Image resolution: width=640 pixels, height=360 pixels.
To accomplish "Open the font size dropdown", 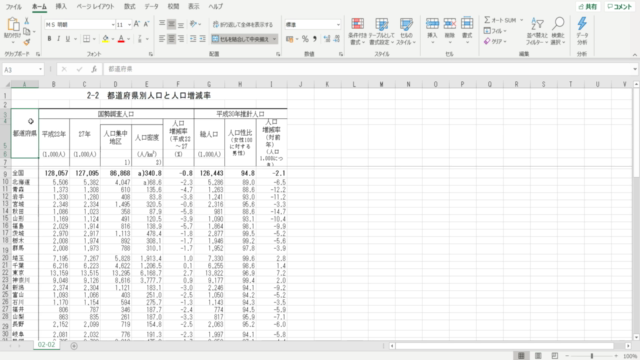I will (x=129, y=25).
